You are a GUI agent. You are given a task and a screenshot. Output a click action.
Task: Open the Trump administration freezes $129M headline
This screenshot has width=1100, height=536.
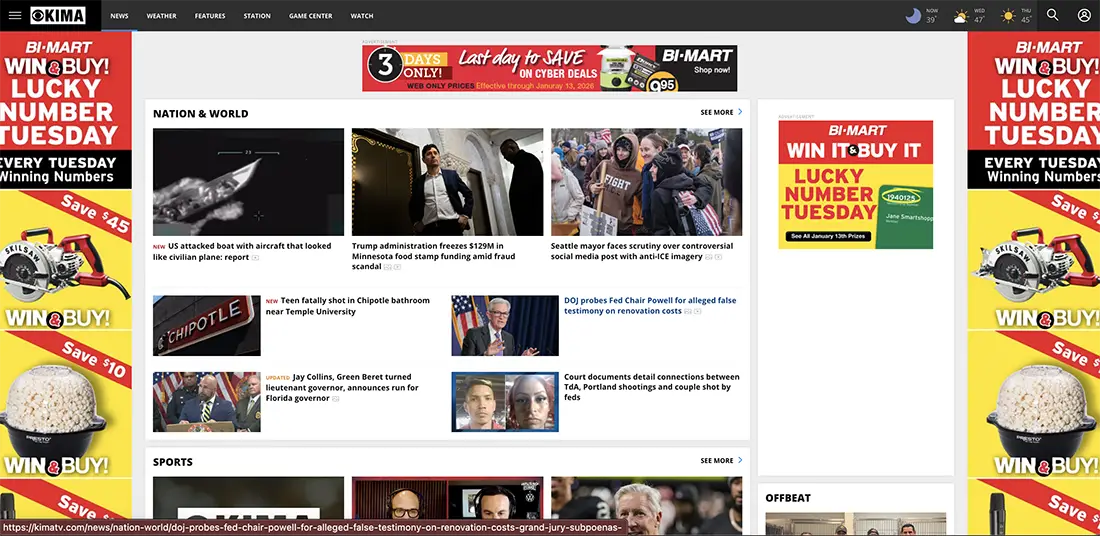(434, 256)
